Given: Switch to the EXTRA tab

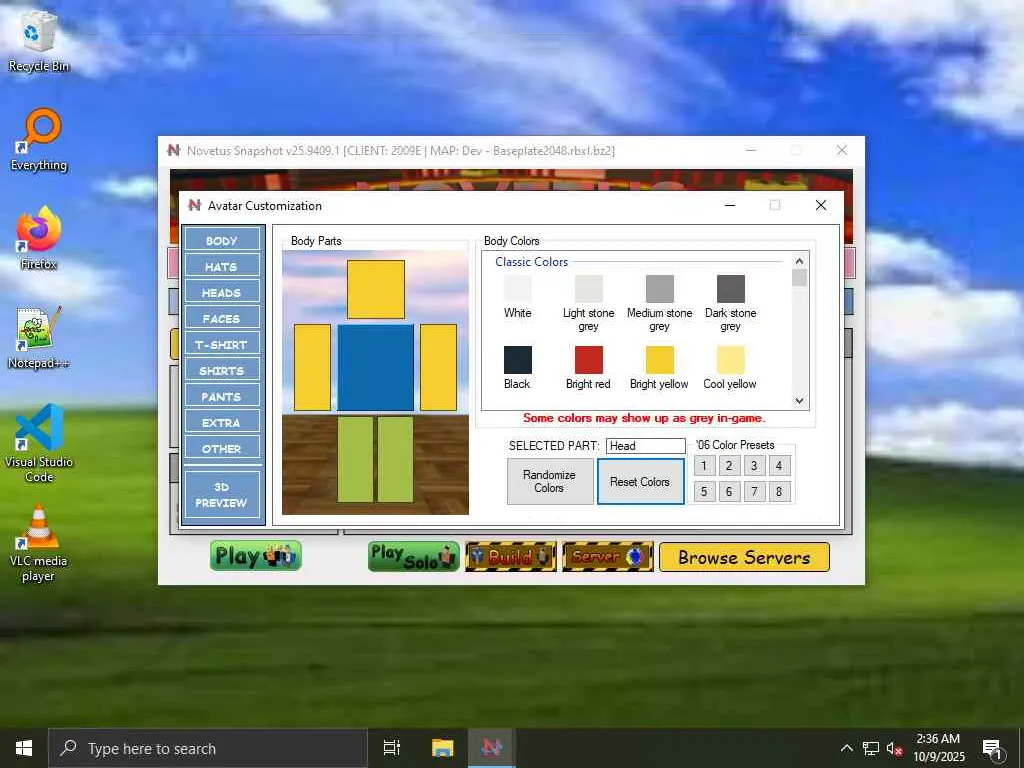Looking at the screenshot, I should click(x=222, y=423).
